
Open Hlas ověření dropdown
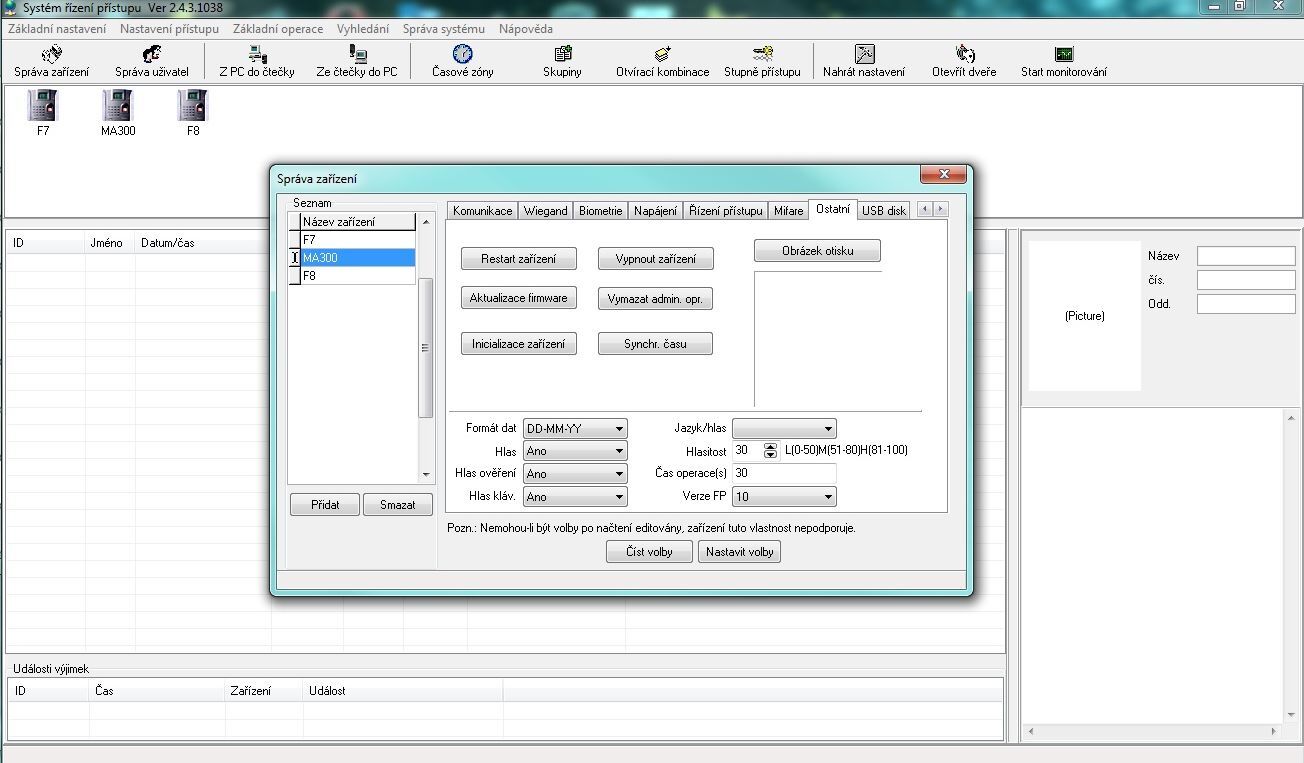(x=575, y=474)
